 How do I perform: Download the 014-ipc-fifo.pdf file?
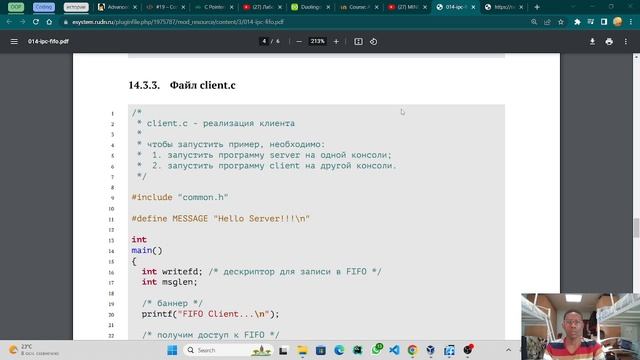[592, 41]
